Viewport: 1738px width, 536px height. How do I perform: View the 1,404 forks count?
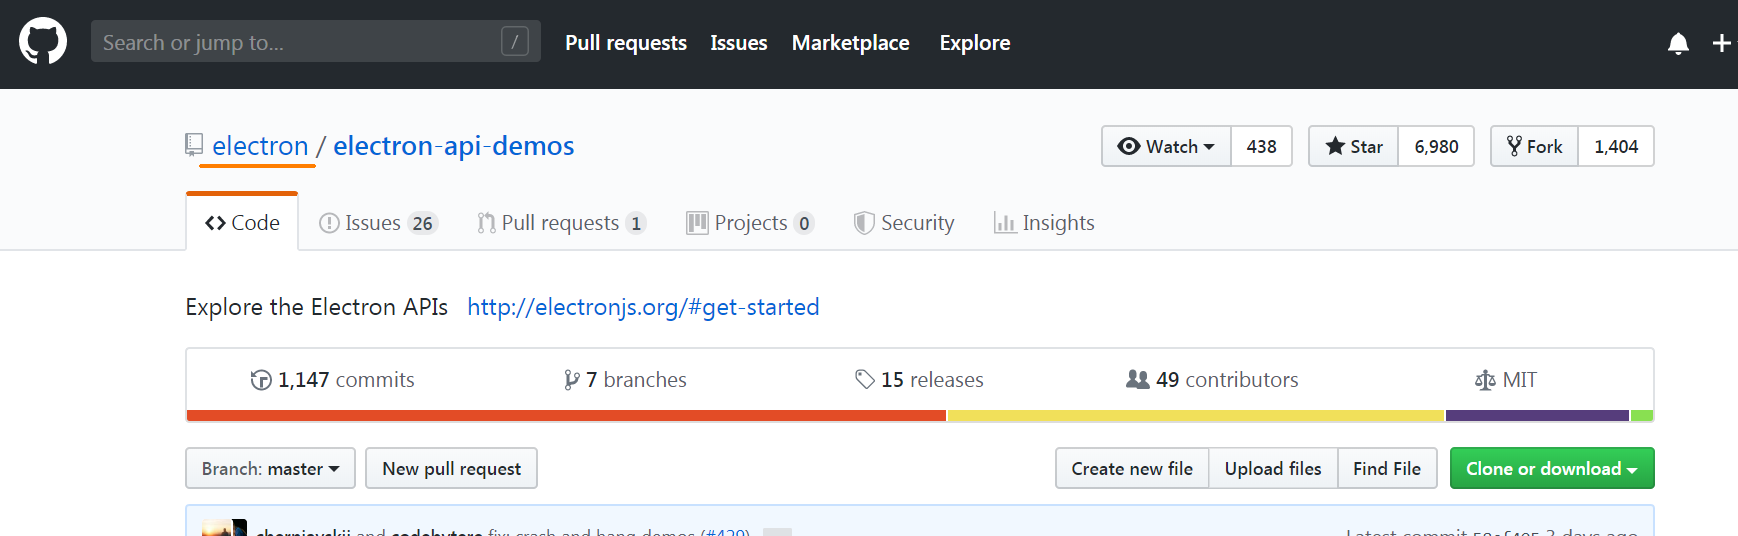point(1616,146)
